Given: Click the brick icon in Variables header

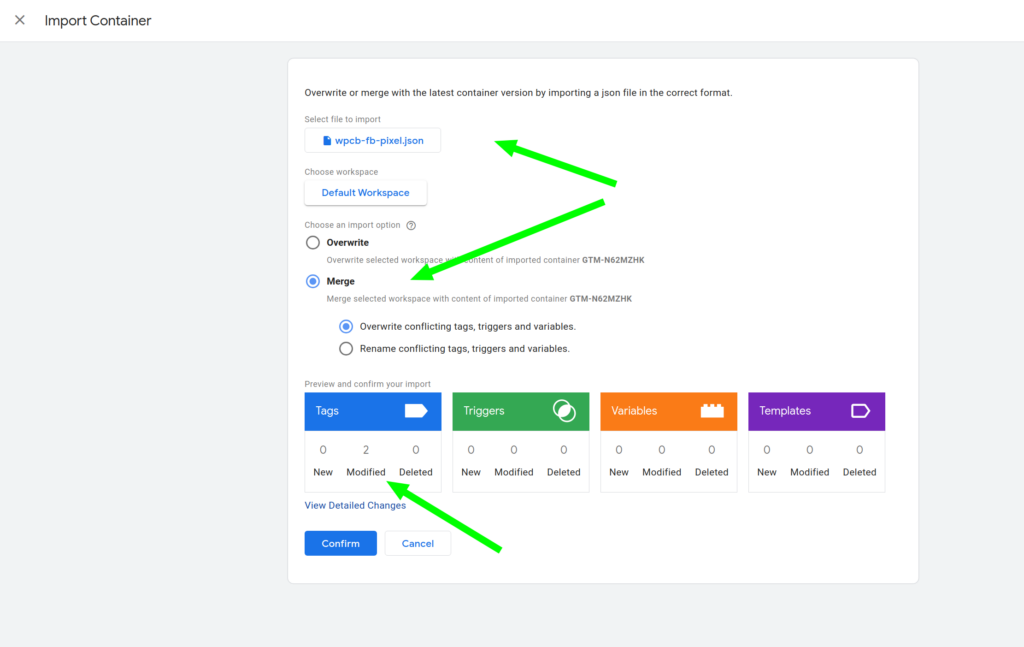Looking at the screenshot, I should pos(712,411).
